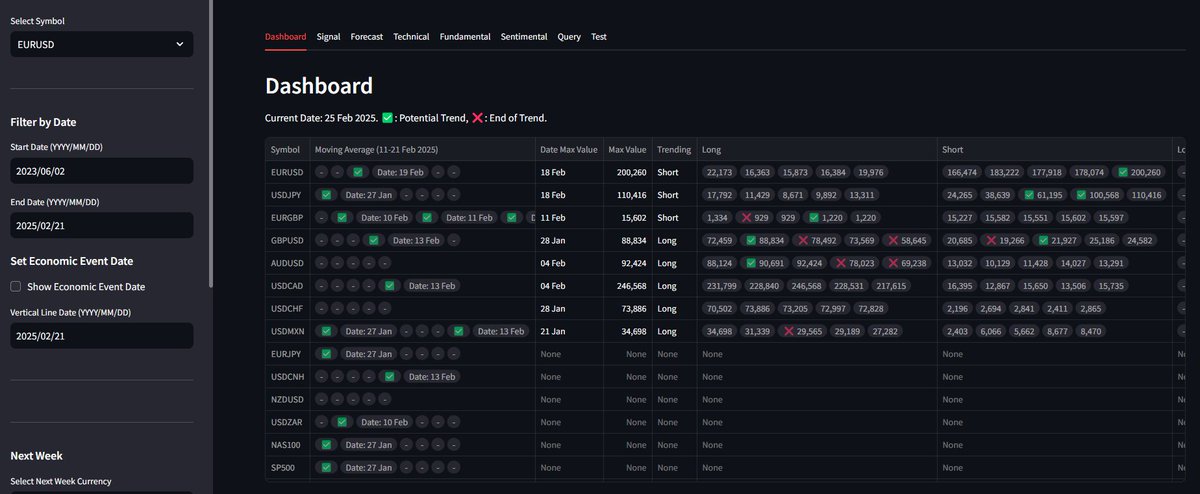Select the NZDUSD symbol cell
1200x494 pixels.
click(288, 399)
